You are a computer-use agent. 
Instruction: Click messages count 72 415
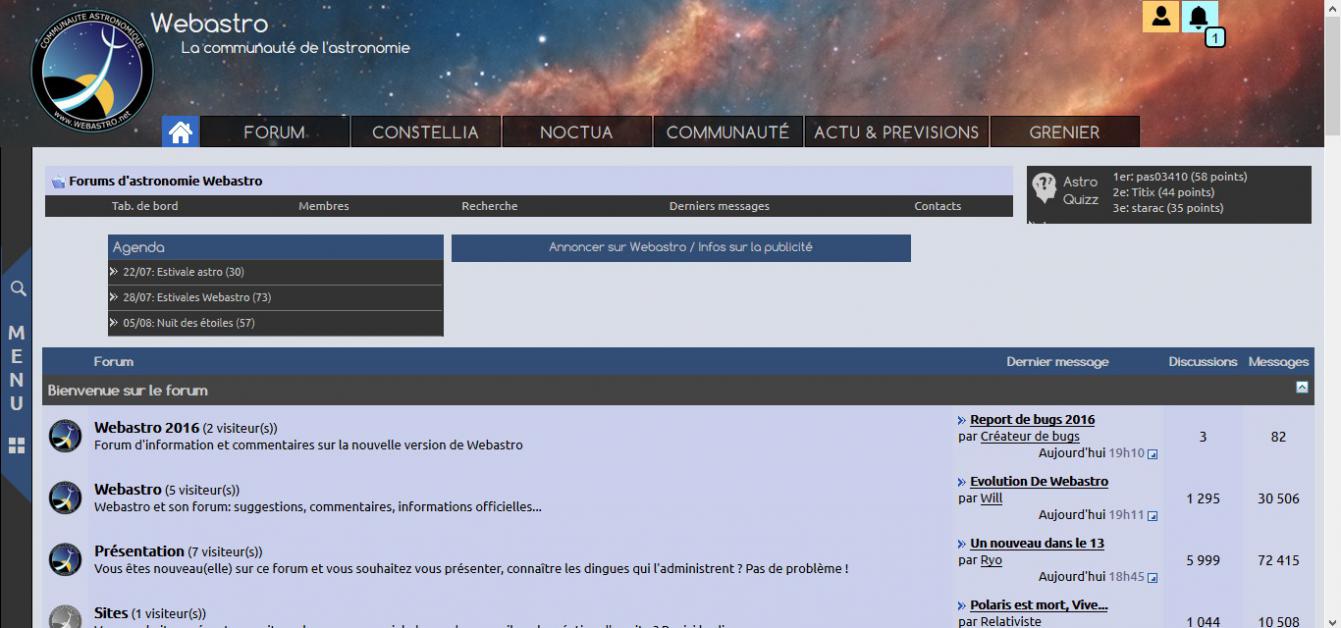[x=1278, y=561]
